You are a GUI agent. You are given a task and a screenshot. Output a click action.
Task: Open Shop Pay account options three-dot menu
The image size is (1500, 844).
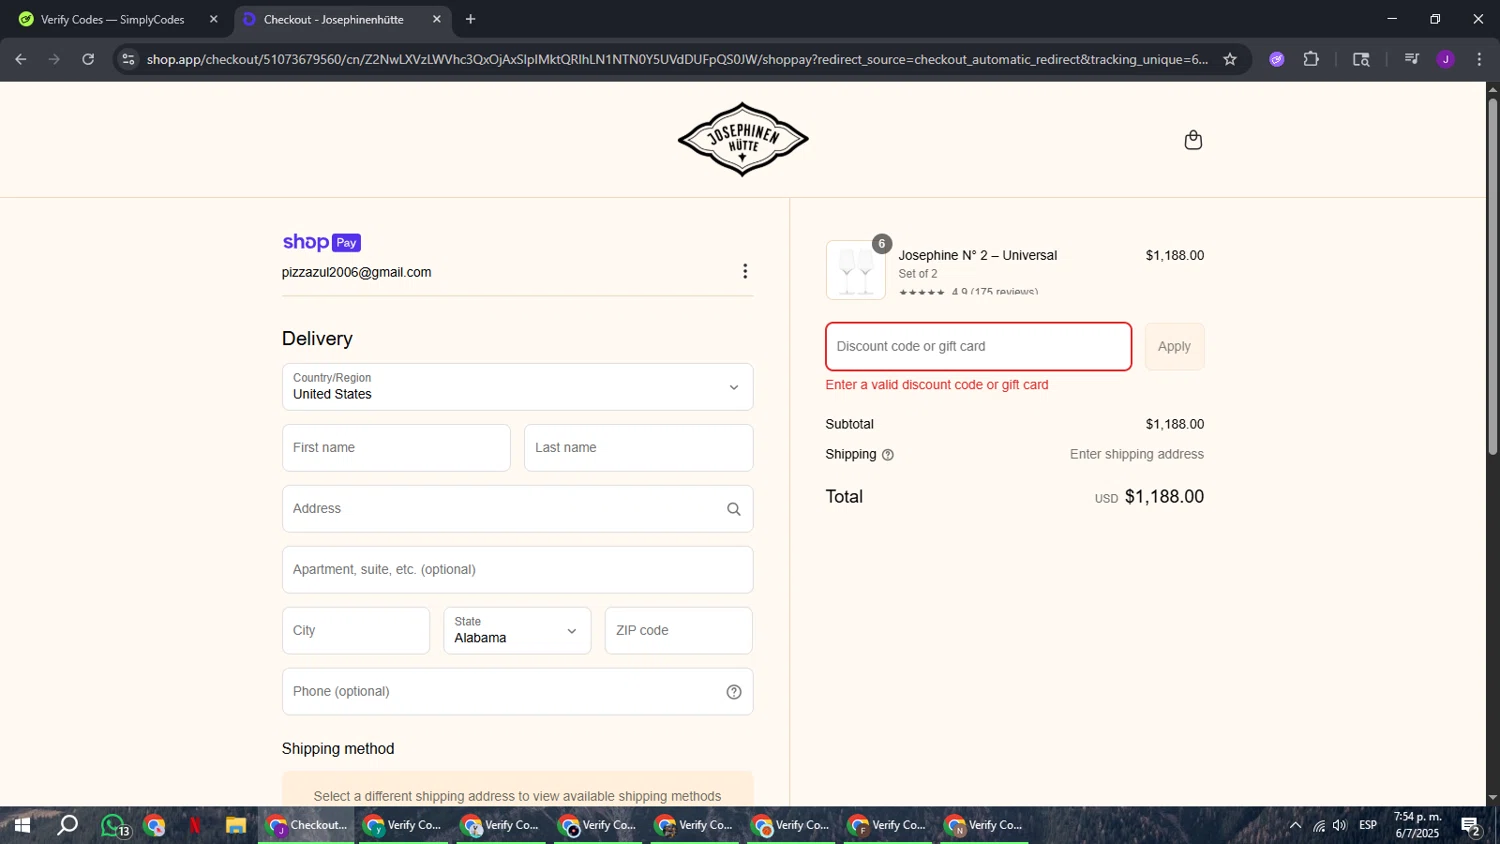pos(745,272)
